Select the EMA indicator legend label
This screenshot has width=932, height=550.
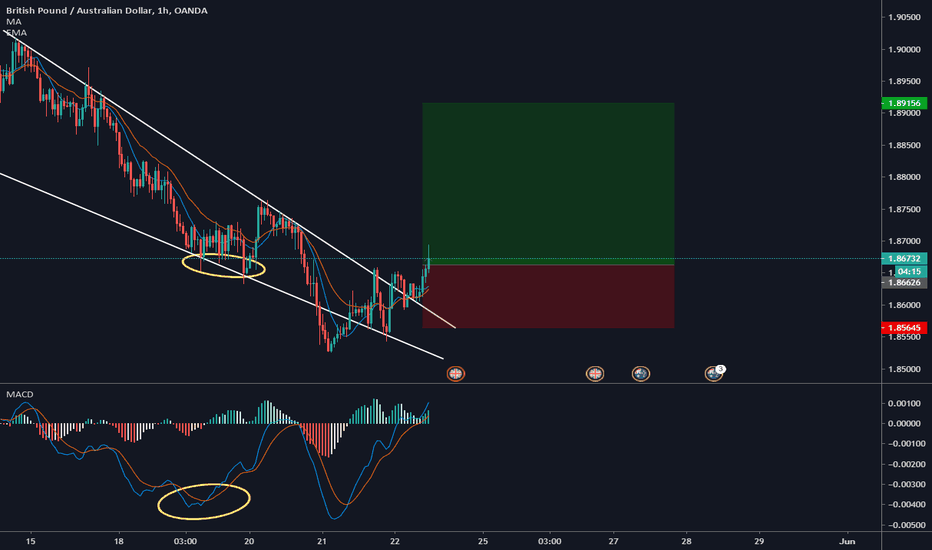16,33
